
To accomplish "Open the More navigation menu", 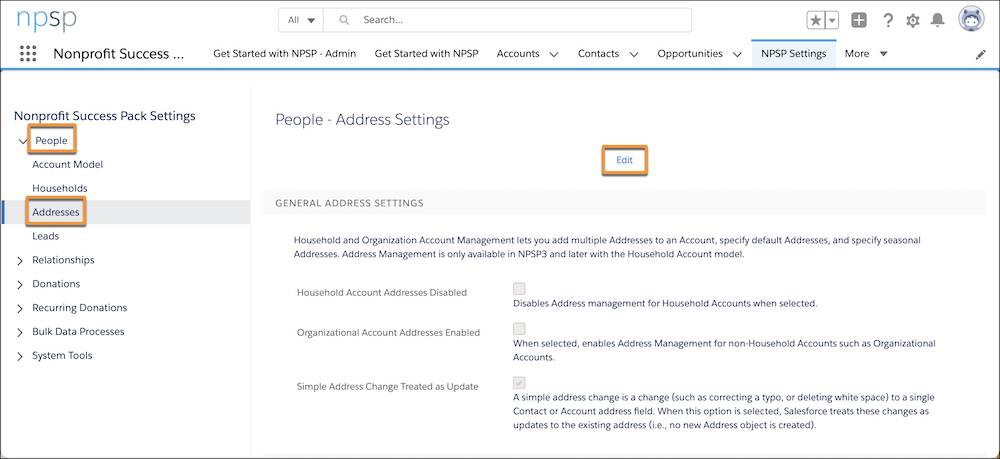I will click(865, 54).
